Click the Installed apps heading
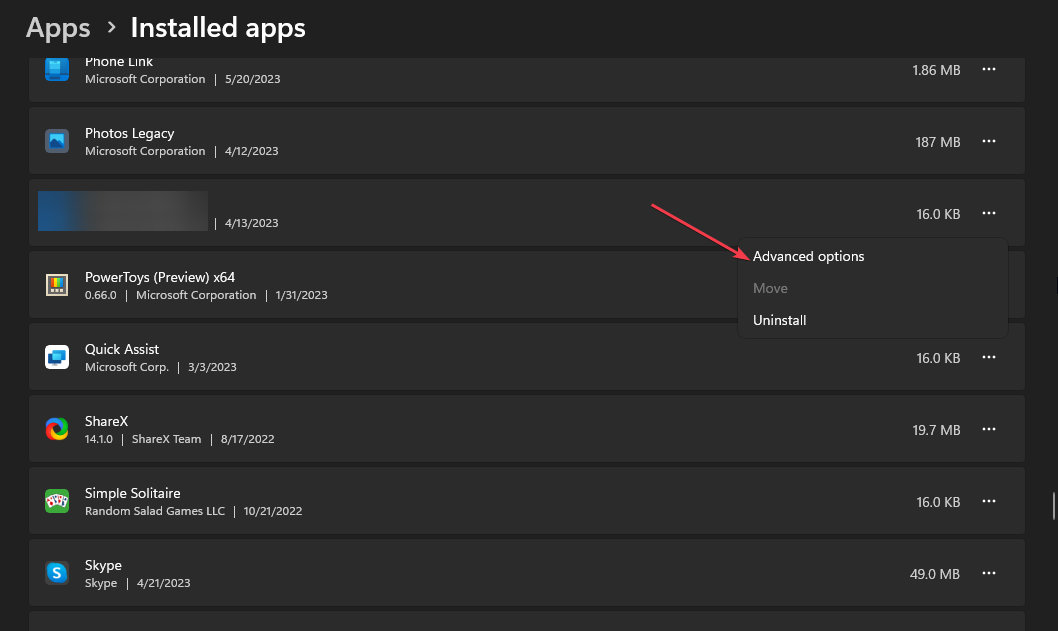 pos(218,28)
